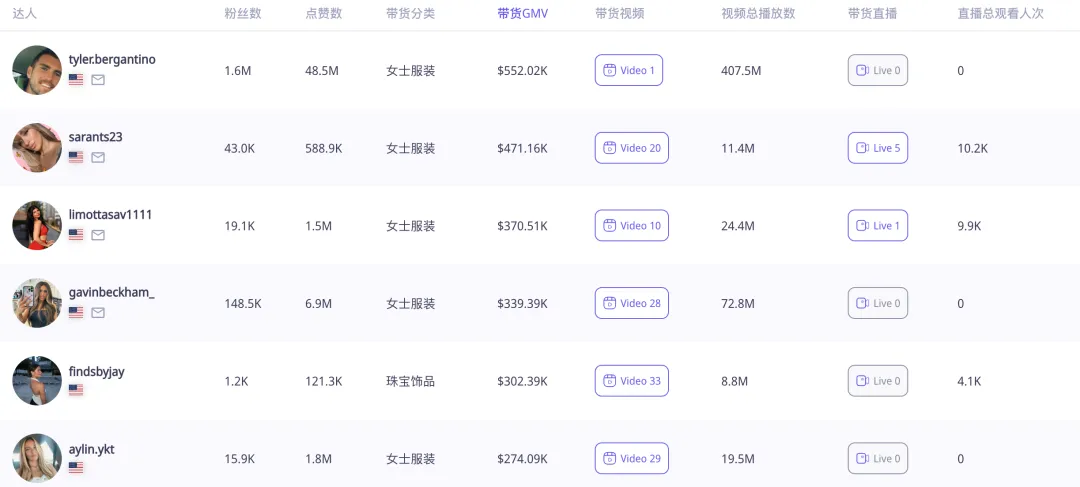Click the avatar of aylin.ykt
1080x487 pixels.
click(37, 458)
